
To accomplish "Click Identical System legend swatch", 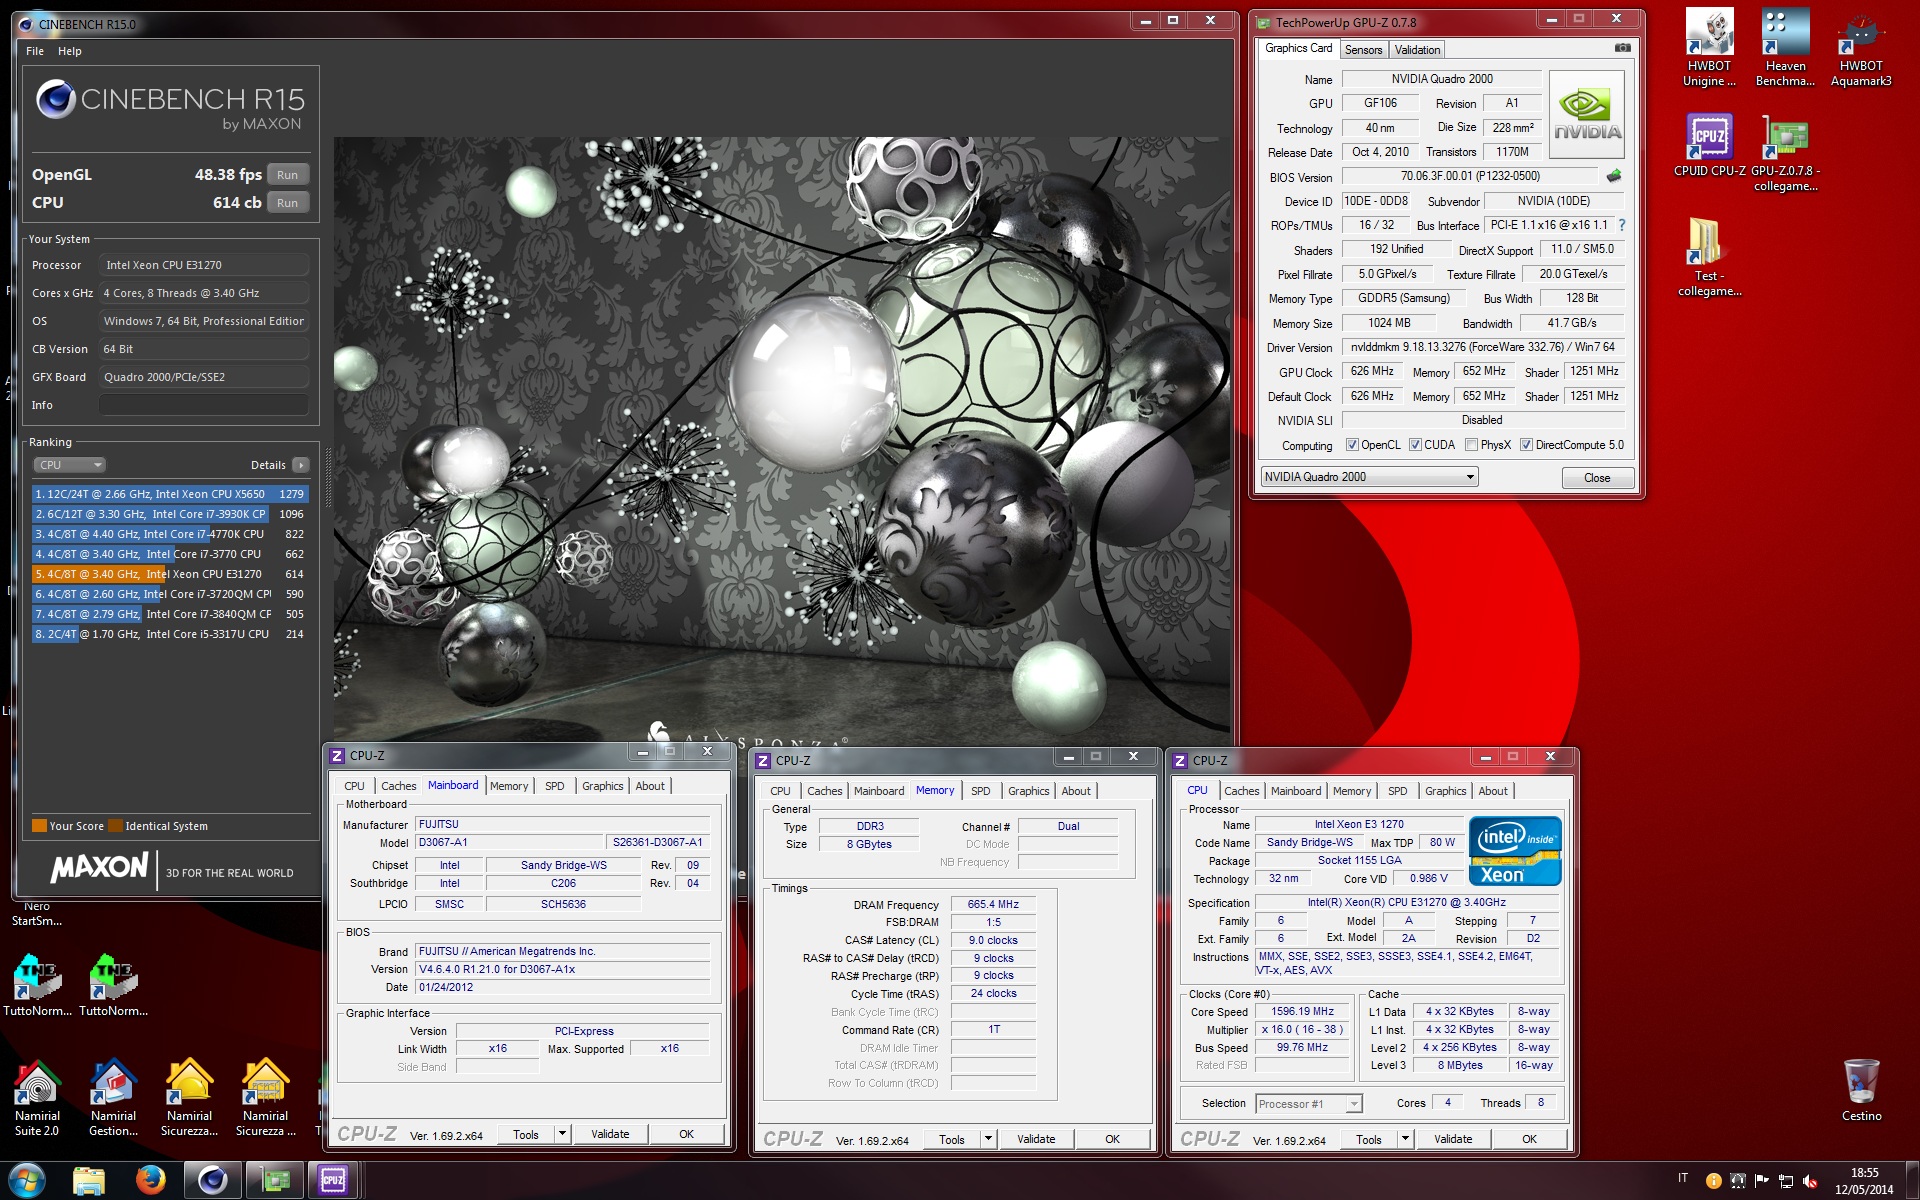I will click(115, 826).
